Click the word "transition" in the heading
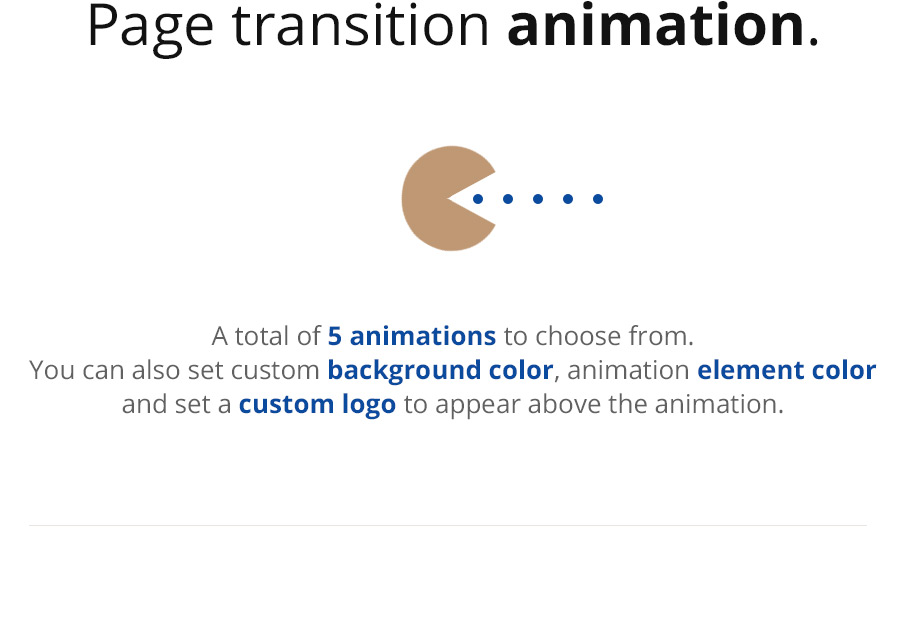Screen dimensions: 900x626 360,26
